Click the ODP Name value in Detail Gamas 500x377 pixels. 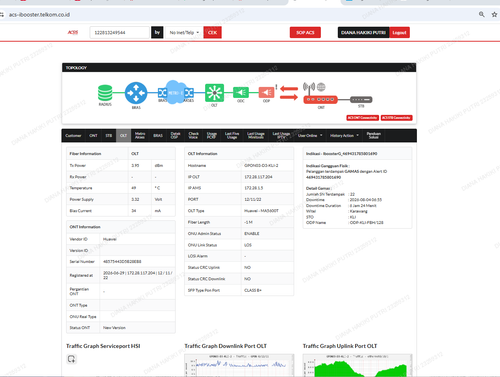[x=367, y=222]
